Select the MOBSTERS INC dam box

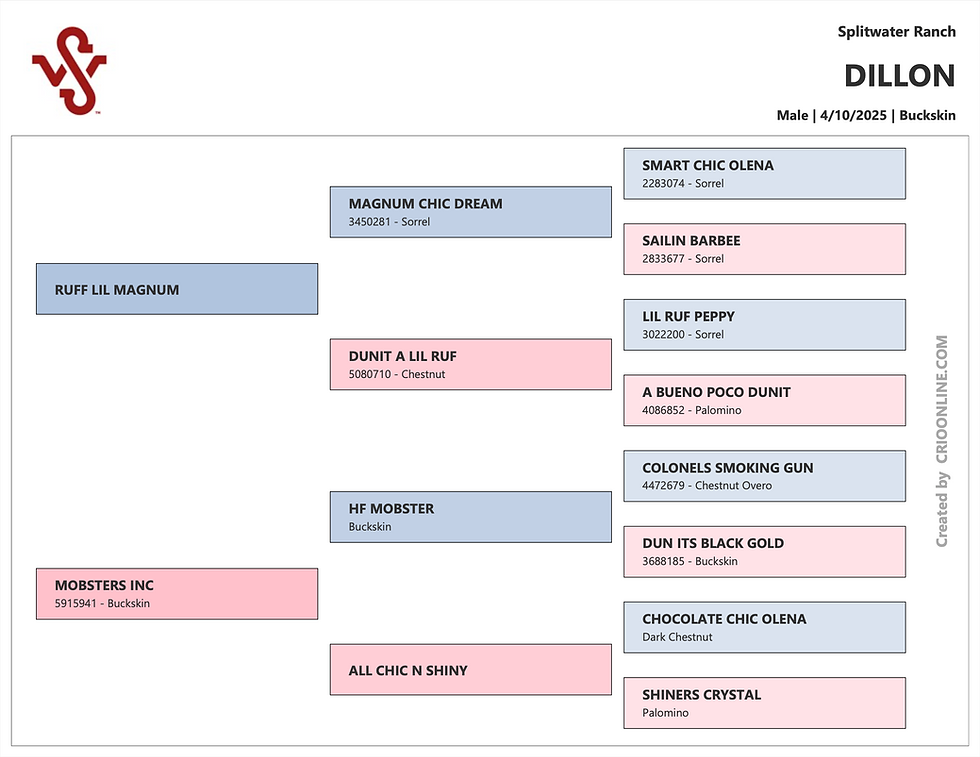177,594
